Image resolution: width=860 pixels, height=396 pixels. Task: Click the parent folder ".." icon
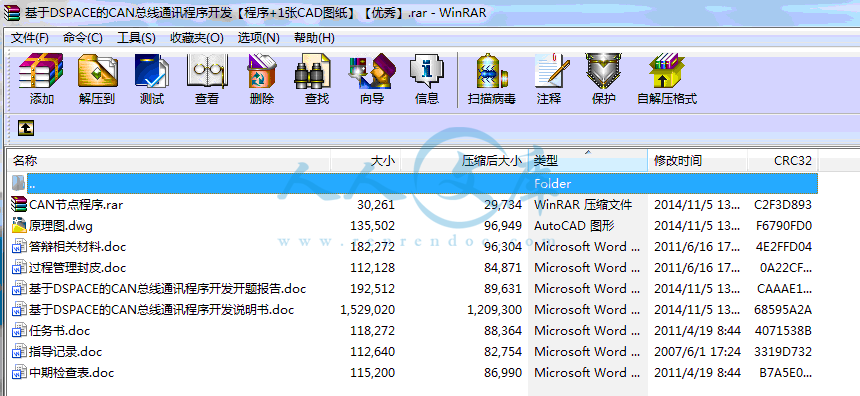coord(19,183)
